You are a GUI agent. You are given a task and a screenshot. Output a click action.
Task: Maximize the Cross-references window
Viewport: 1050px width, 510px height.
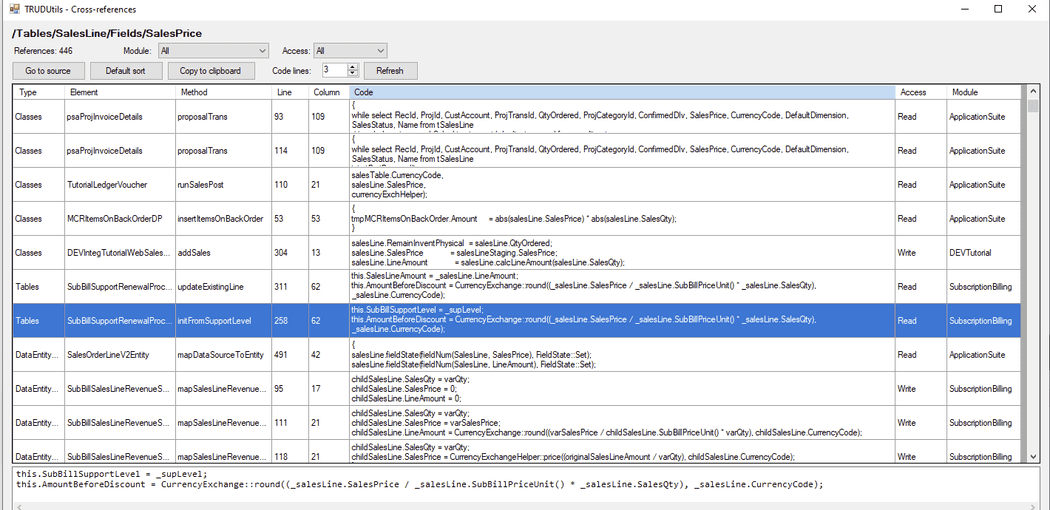pyautogui.click(x=998, y=9)
